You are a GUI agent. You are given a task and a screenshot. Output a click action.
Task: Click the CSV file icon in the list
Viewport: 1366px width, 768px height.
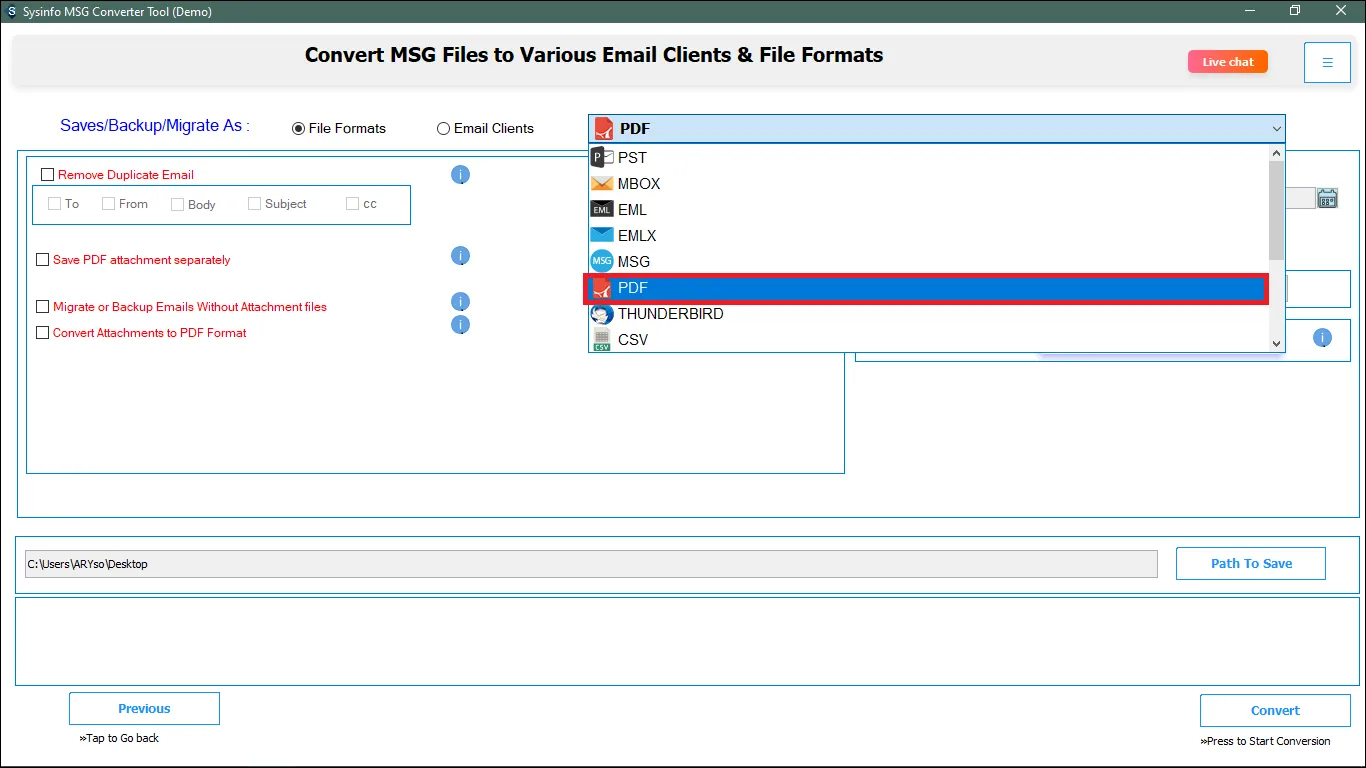pos(602,340)
